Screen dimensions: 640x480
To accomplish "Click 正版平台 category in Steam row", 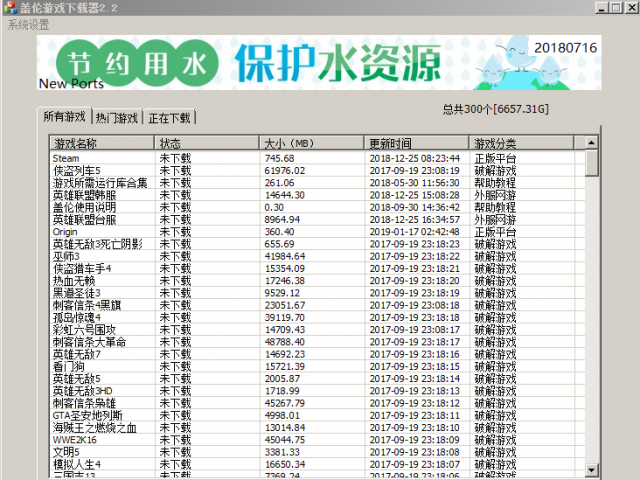I will pos(495,158).
